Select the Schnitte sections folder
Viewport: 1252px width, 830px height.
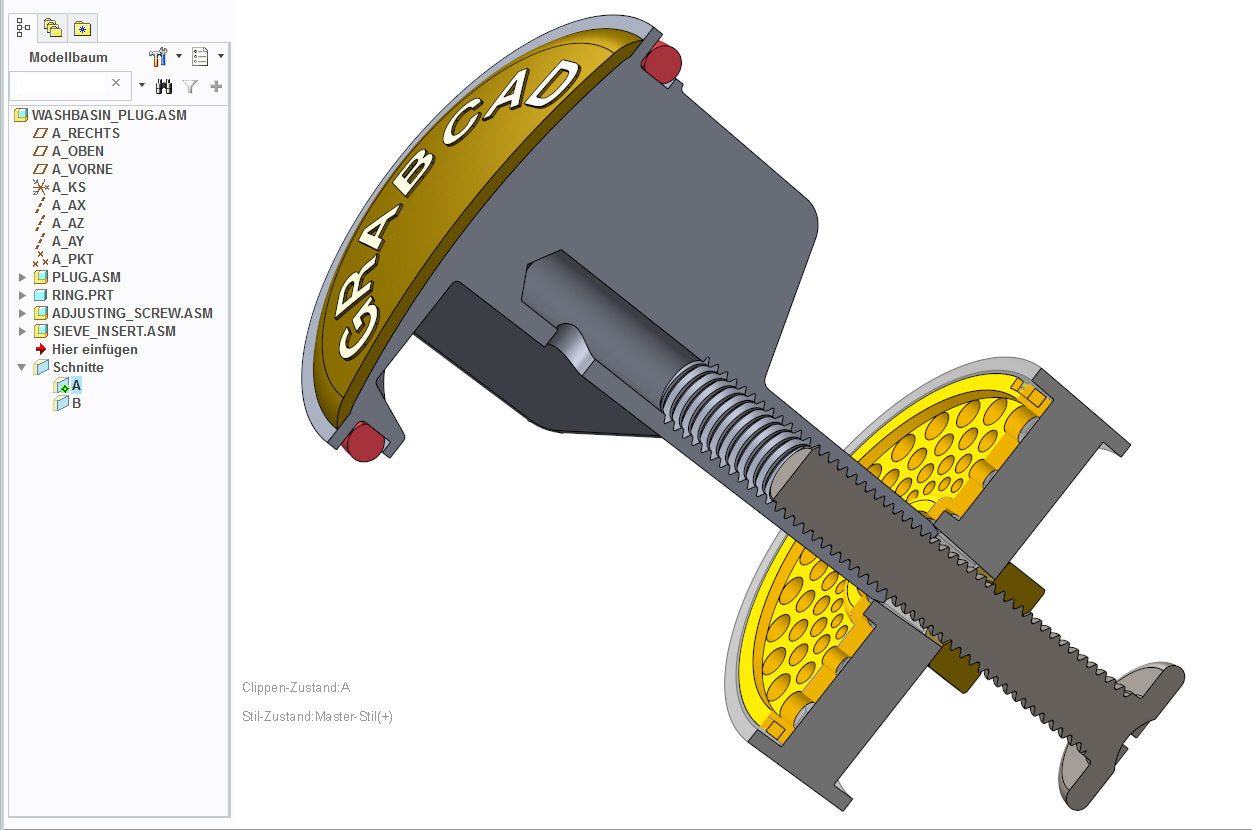(x=78, y=367)
